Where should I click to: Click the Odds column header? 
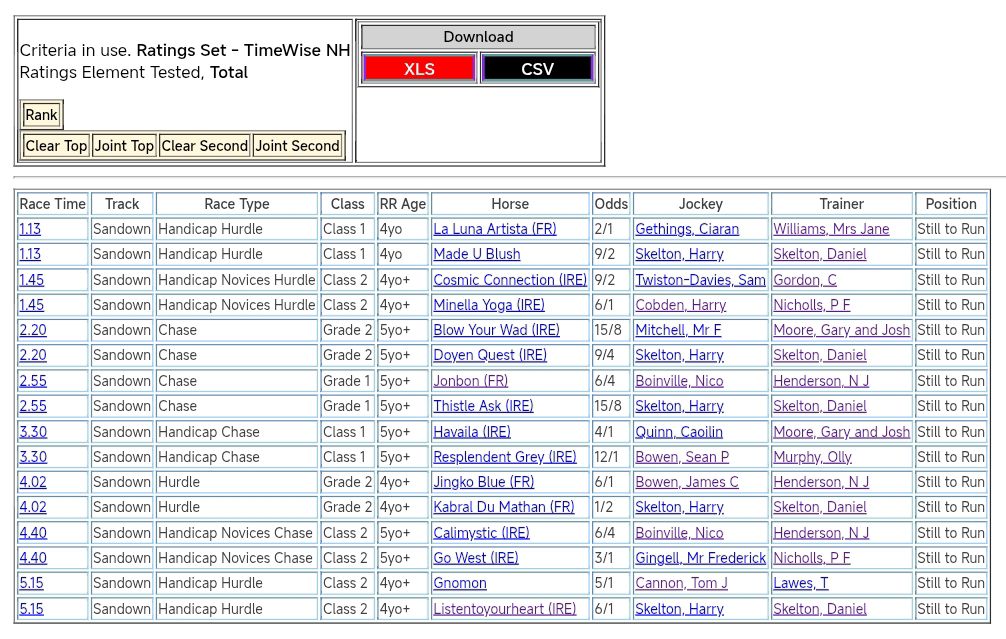point(611,204)
